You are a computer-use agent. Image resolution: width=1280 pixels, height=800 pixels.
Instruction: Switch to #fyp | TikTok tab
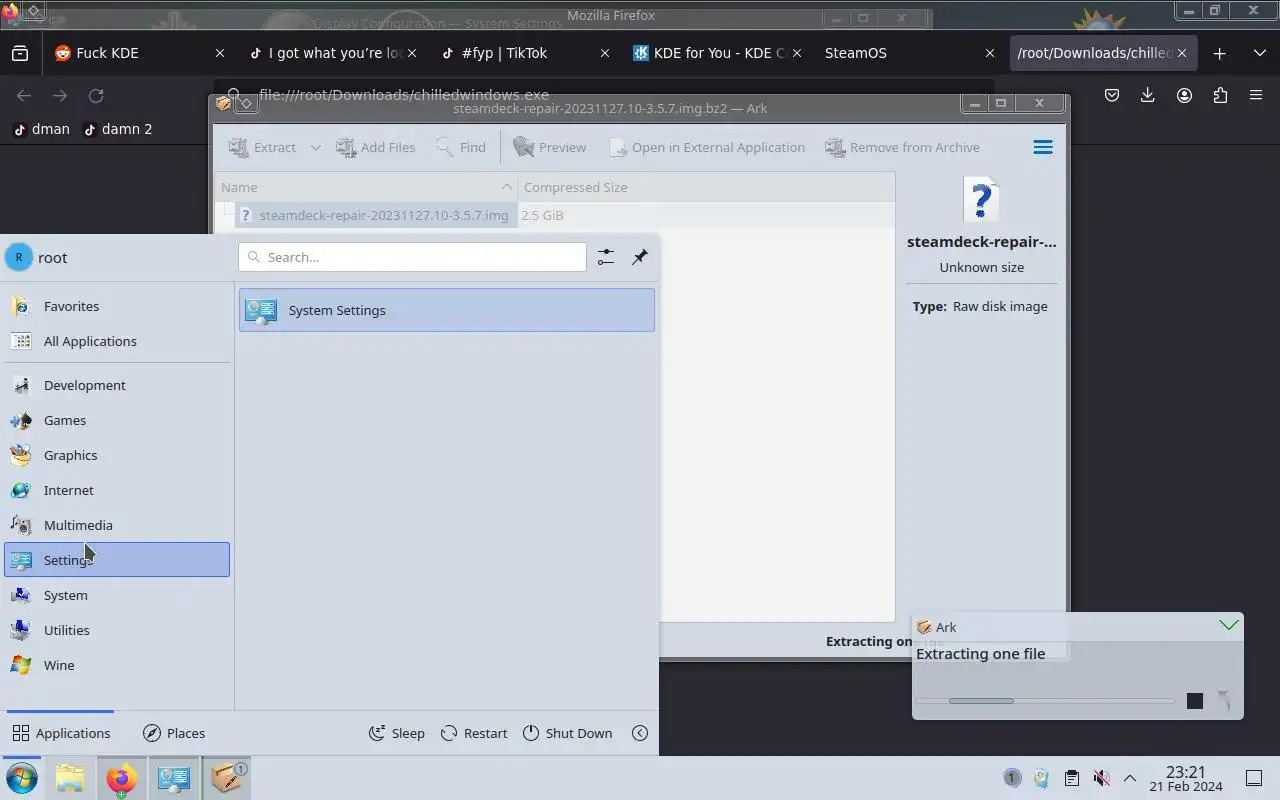(524, 53)
